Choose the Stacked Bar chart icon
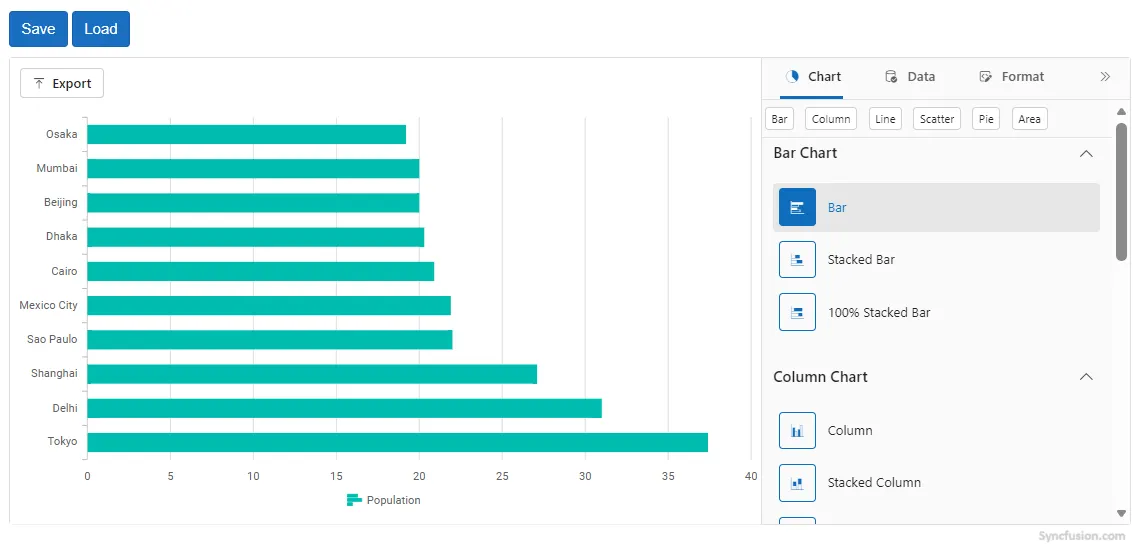 point(797,259)
